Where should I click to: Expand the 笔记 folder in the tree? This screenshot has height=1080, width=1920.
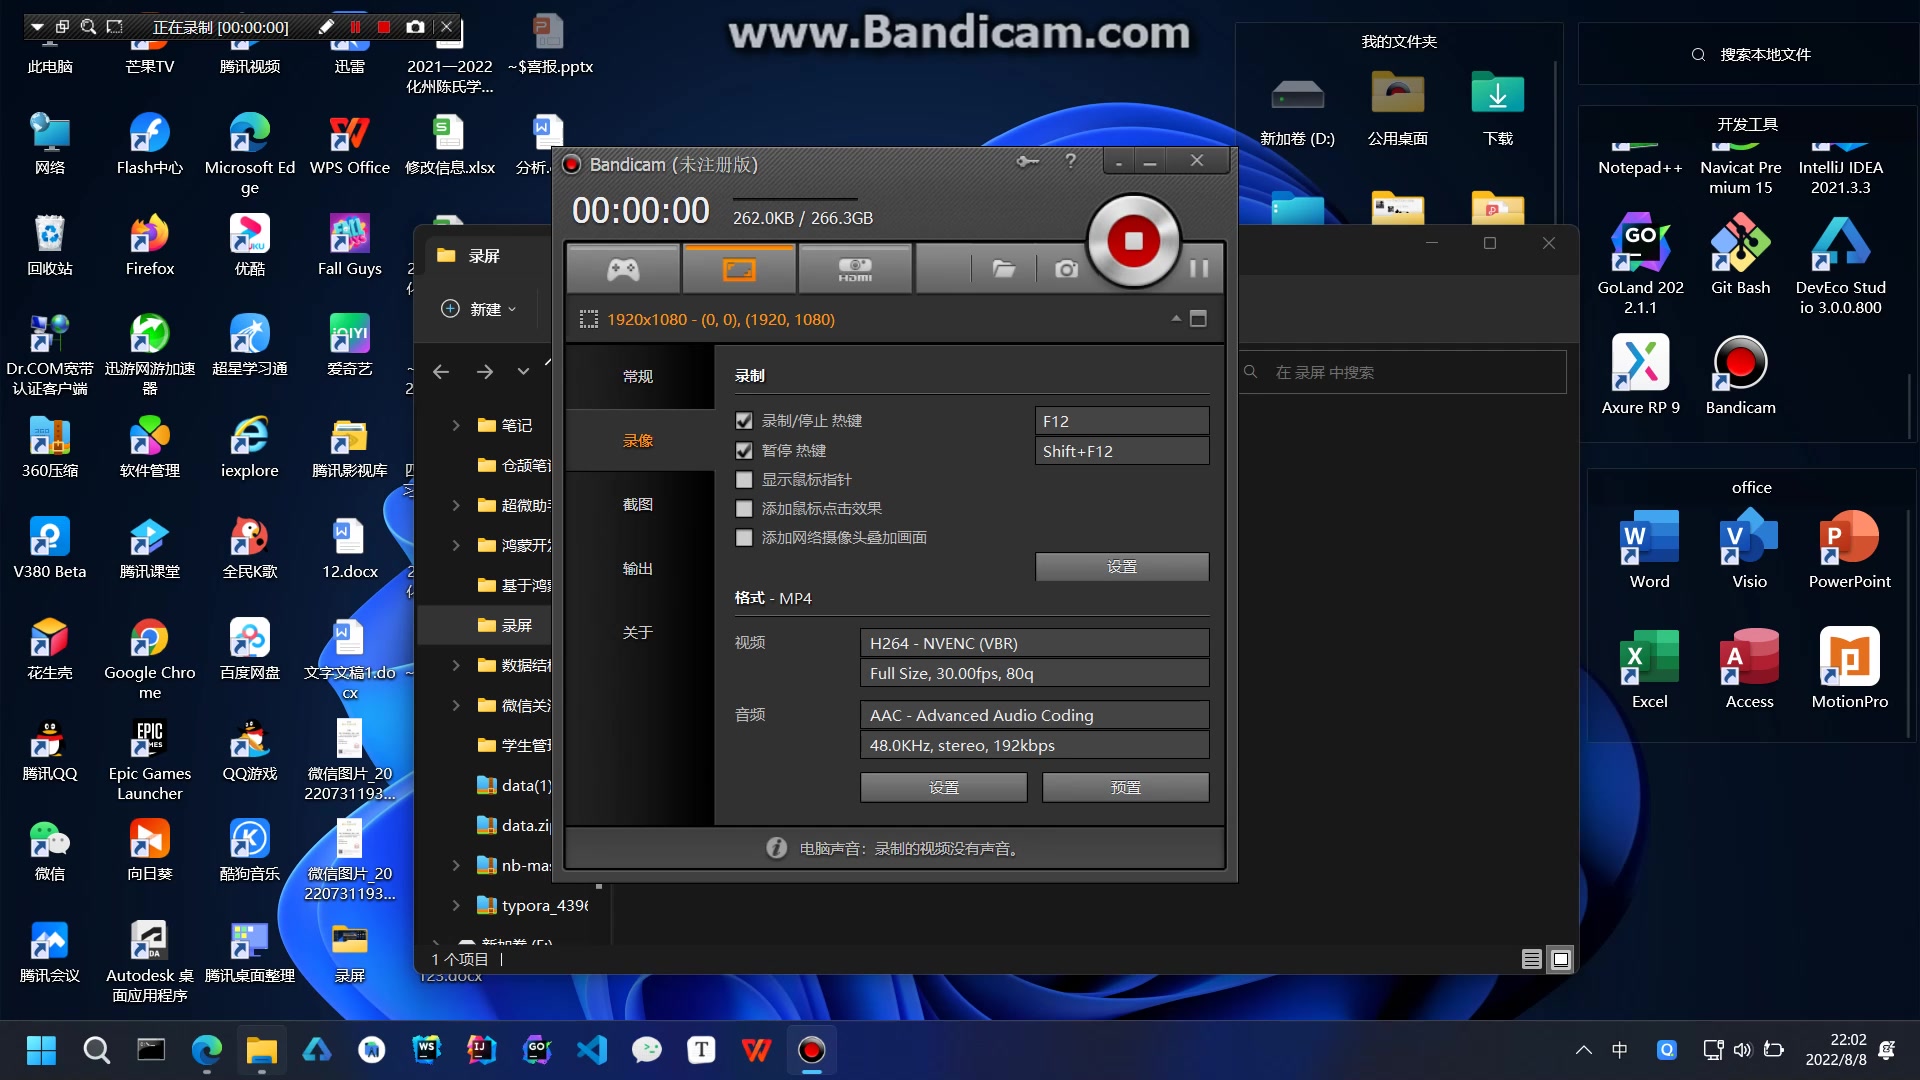(456, 426)
